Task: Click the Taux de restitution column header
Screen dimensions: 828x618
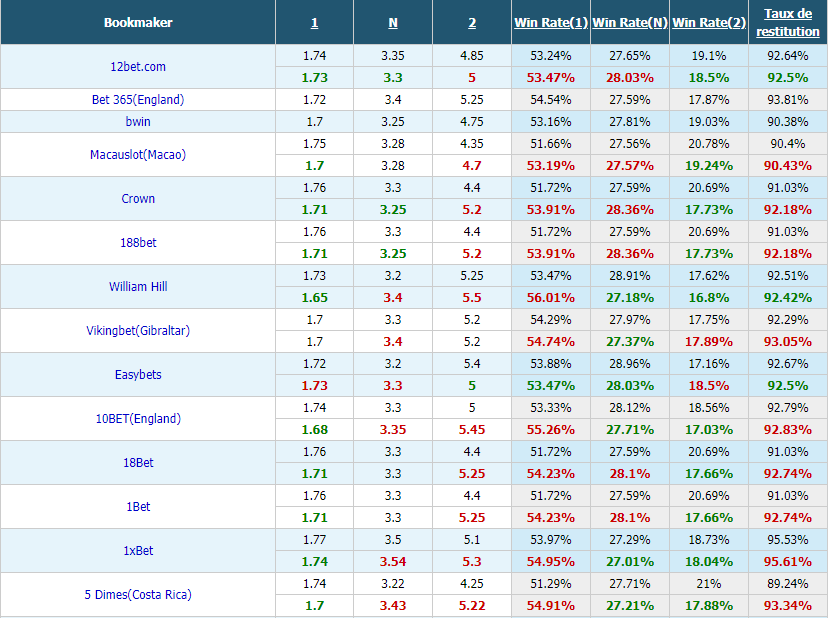Action: (788, 23)
